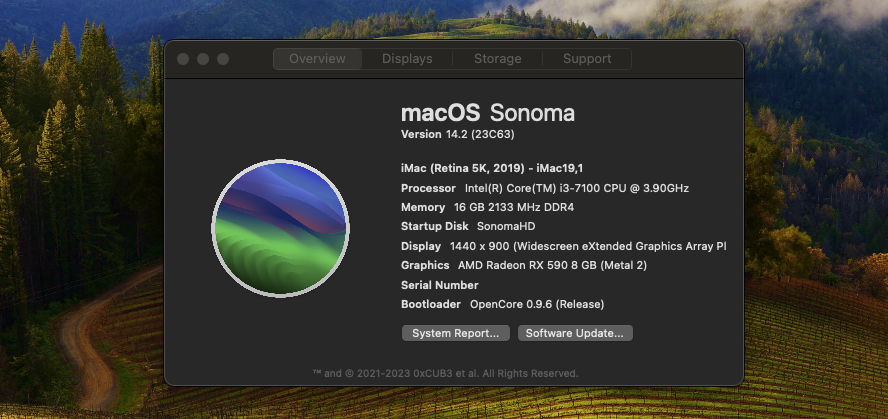This screenshot has height=419, width=888.
Task: Minimize the About window
Action: (x=203, y=59)
